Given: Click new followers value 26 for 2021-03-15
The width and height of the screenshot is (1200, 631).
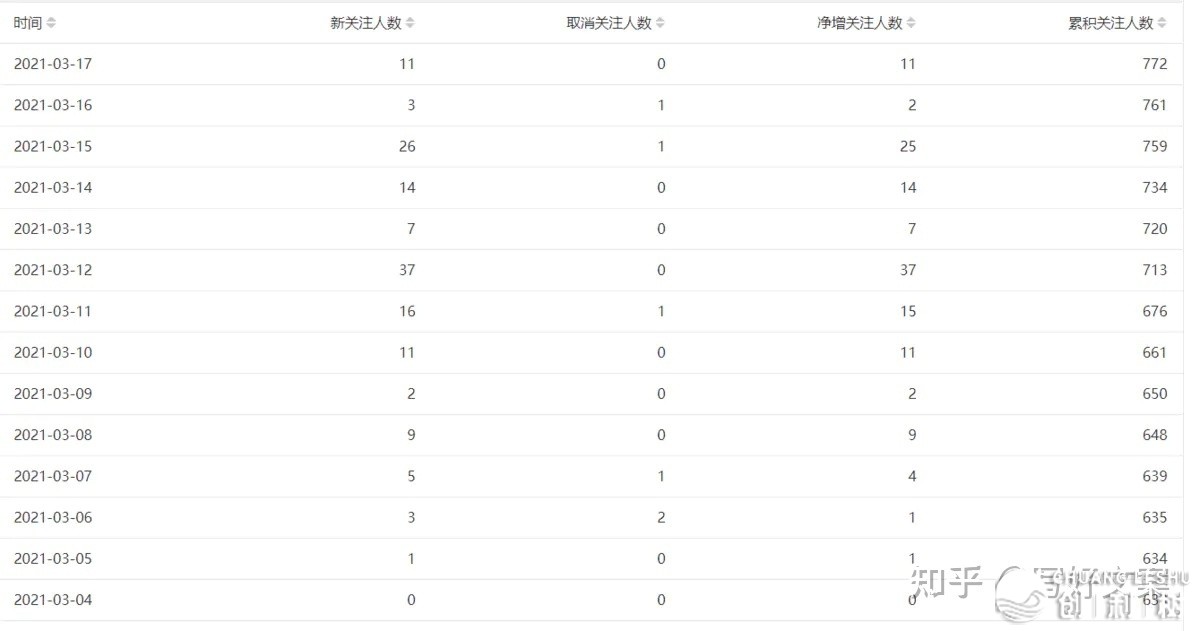Looking at the screenshot, I should coord(406,146).
